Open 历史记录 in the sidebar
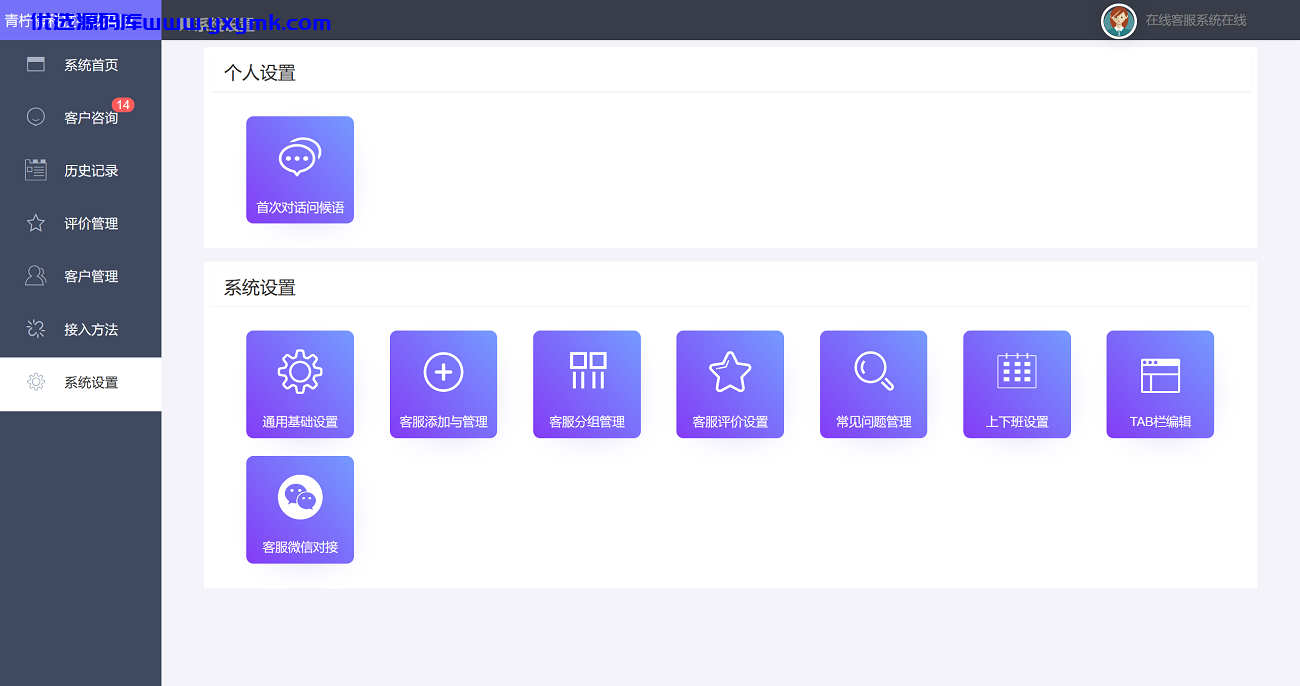This screenshot has height=686, width=1300. (x=80, y=171)
